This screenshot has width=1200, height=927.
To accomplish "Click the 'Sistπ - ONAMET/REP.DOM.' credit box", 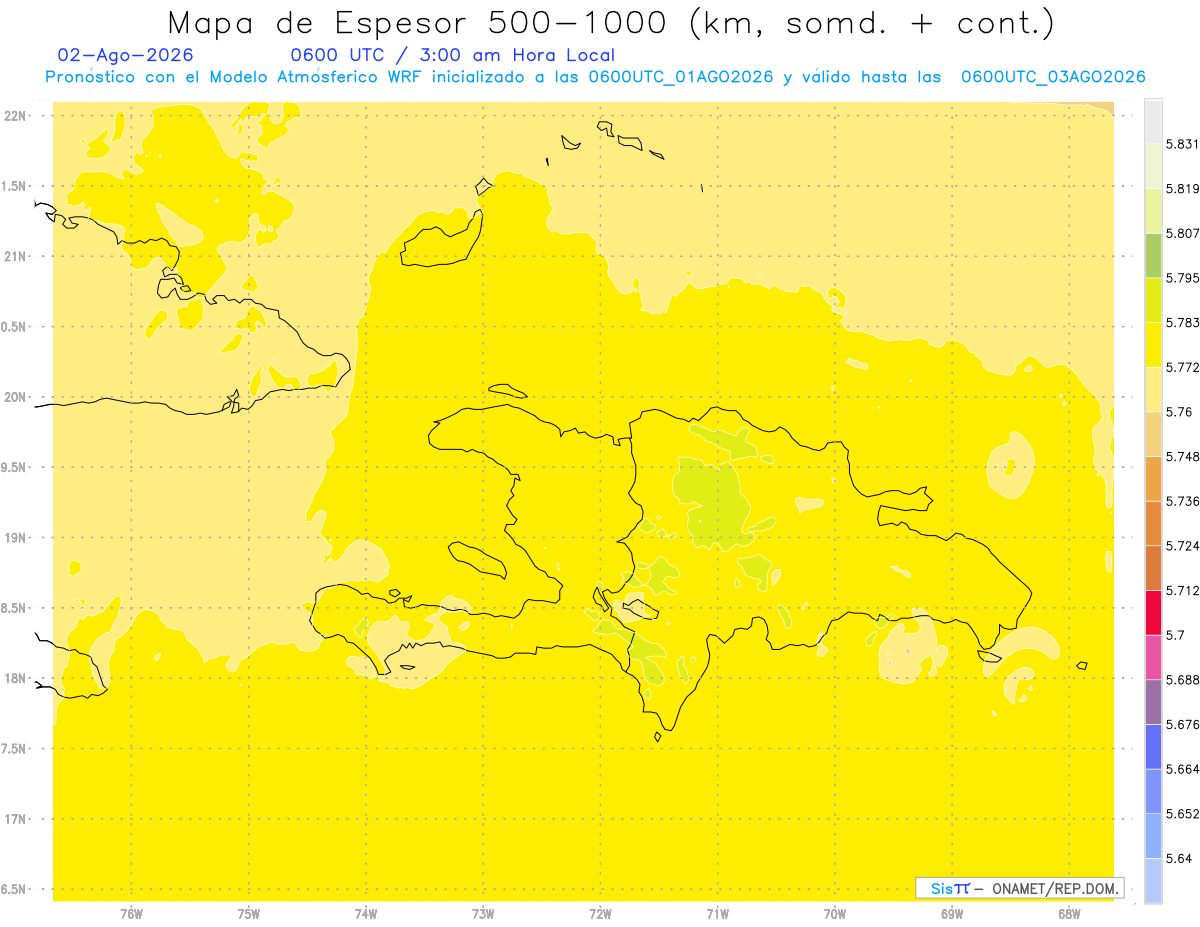I will click(1020, 888).
